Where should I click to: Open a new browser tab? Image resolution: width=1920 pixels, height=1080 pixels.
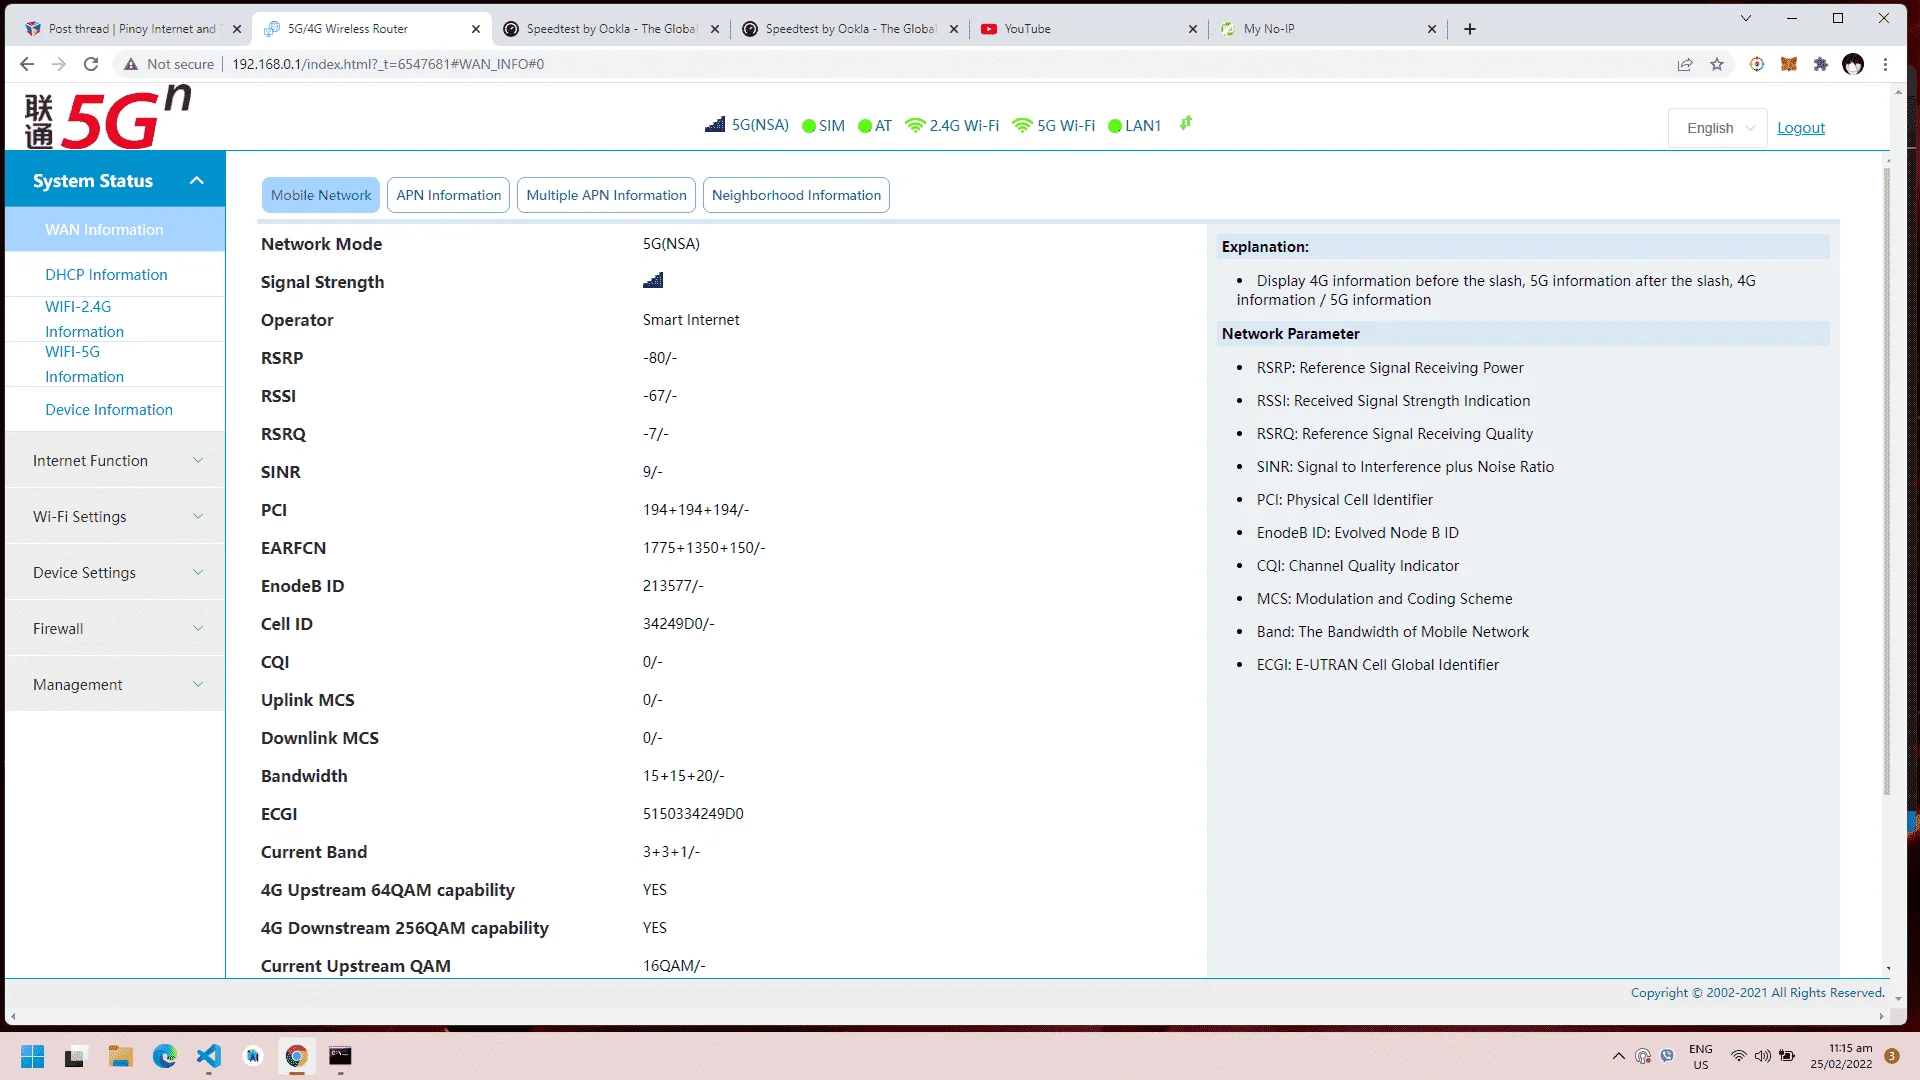click(1470, 29)
